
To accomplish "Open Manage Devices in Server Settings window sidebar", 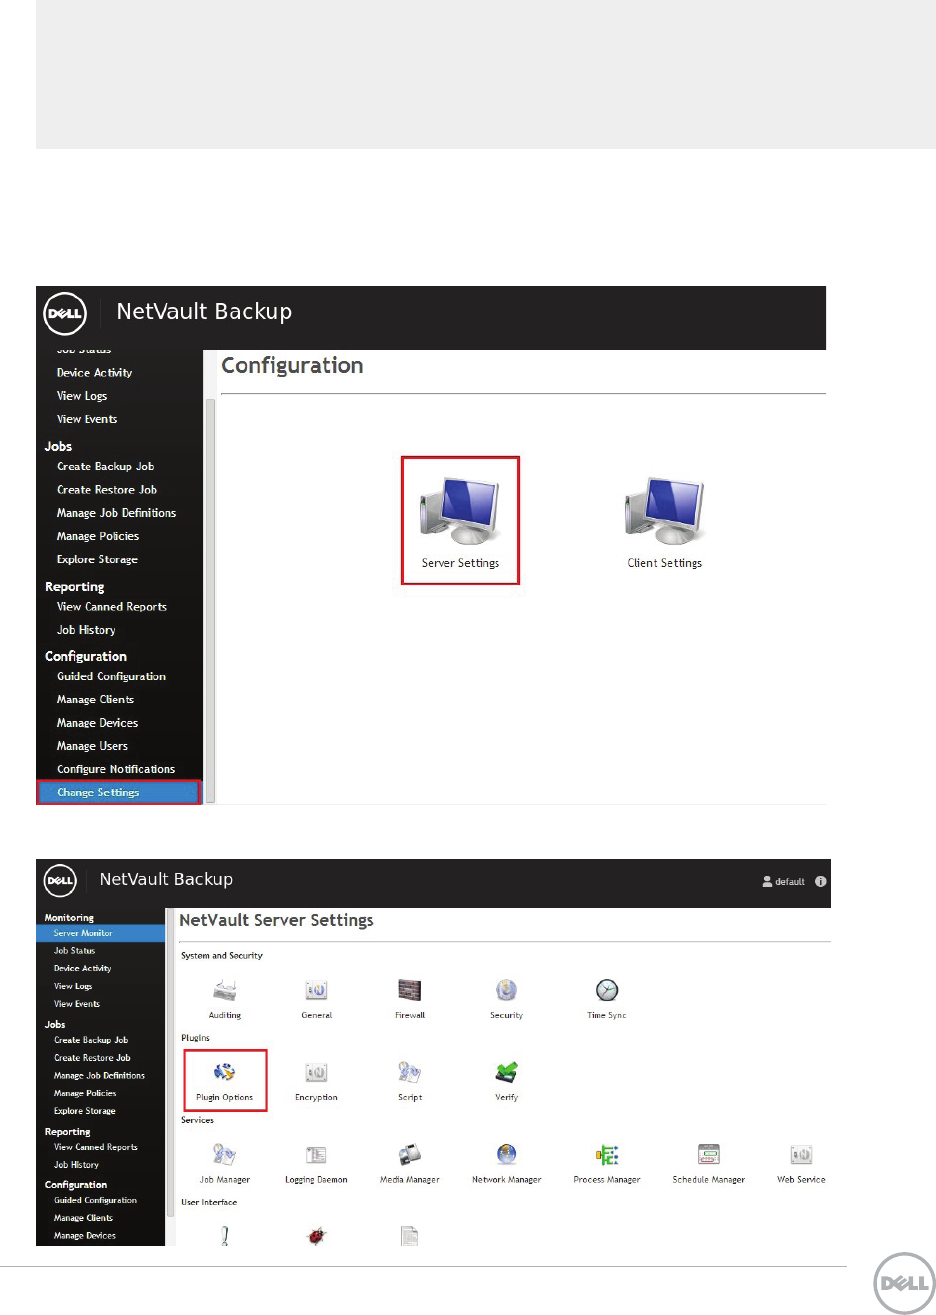I will point(85,1236).
